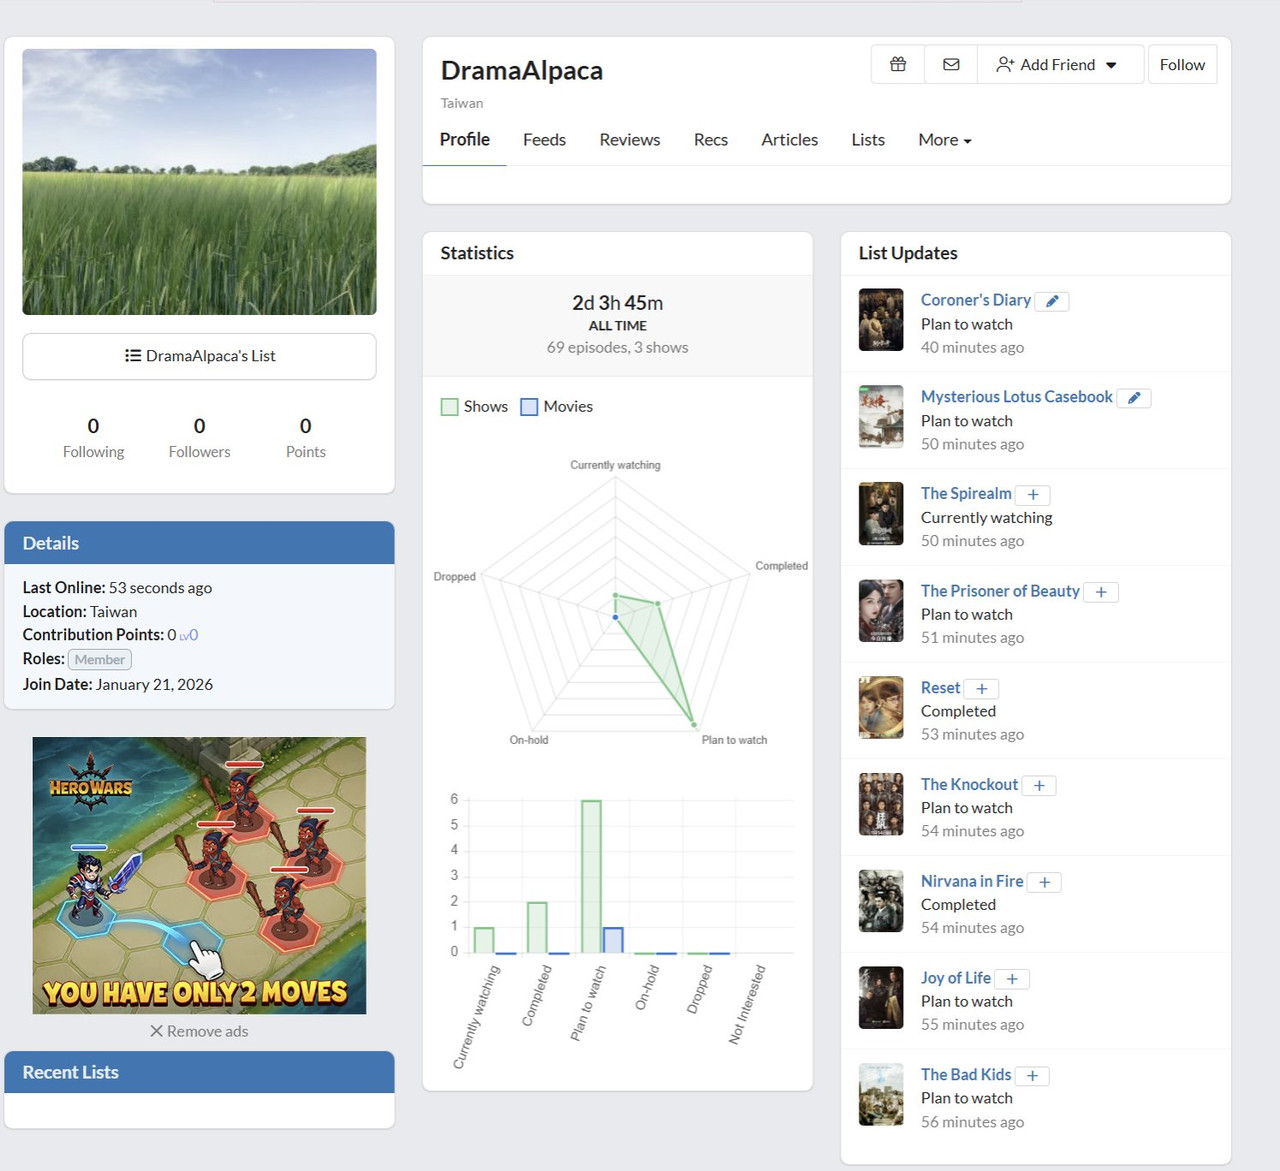Click the Member role badge

[100, 660]
